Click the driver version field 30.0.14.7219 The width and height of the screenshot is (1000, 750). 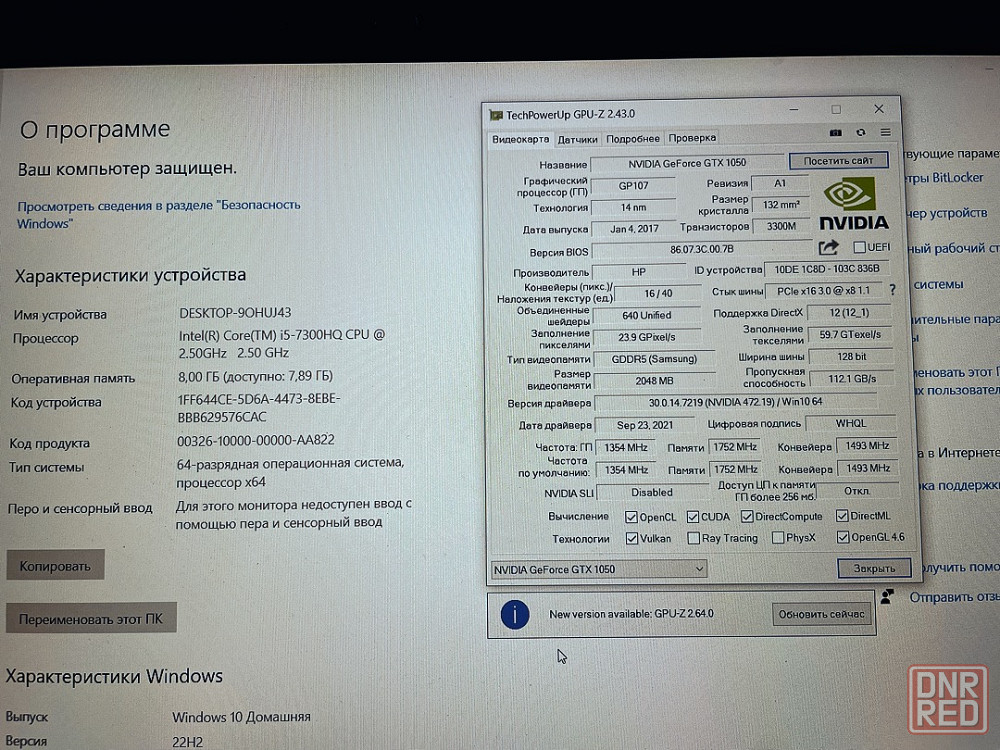735,402
